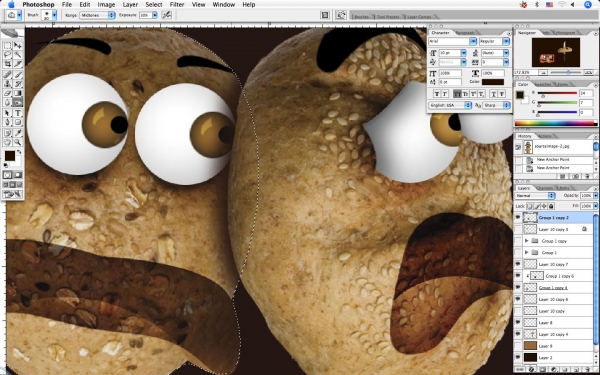Click the Navigator zoom slider

tap(567, 72)
